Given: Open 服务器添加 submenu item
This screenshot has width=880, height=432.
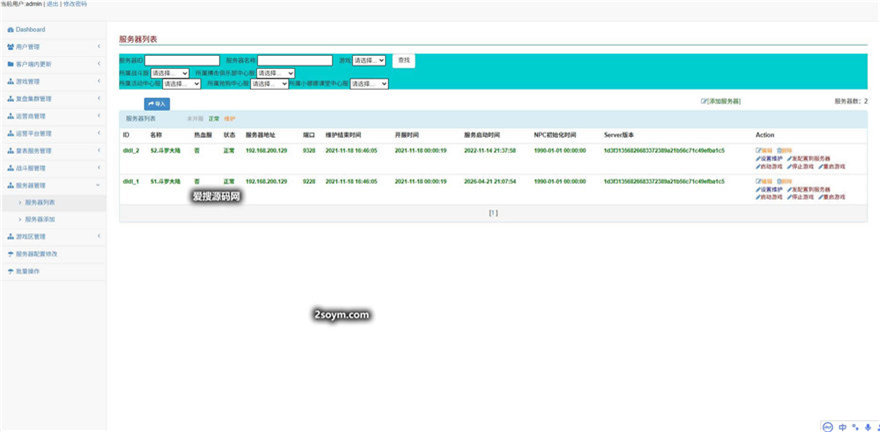Looking at the screenshot, I should (41, 219).
